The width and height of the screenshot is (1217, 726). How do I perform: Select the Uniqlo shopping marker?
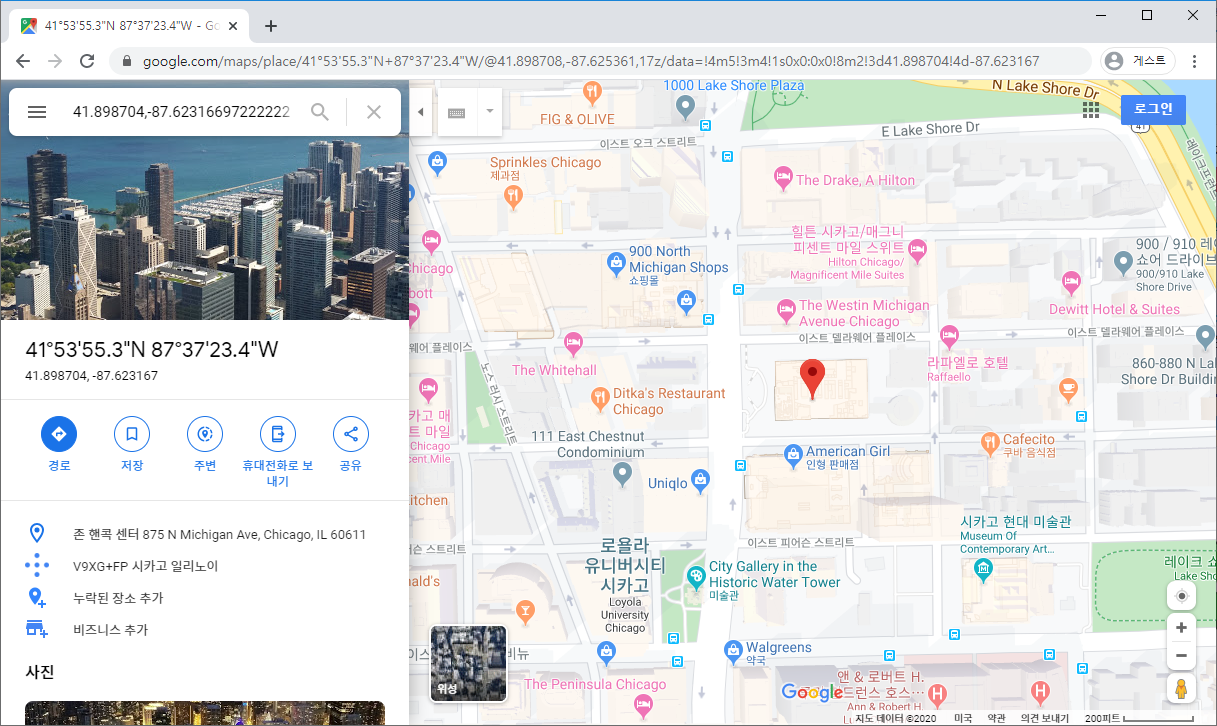point(701,482)
